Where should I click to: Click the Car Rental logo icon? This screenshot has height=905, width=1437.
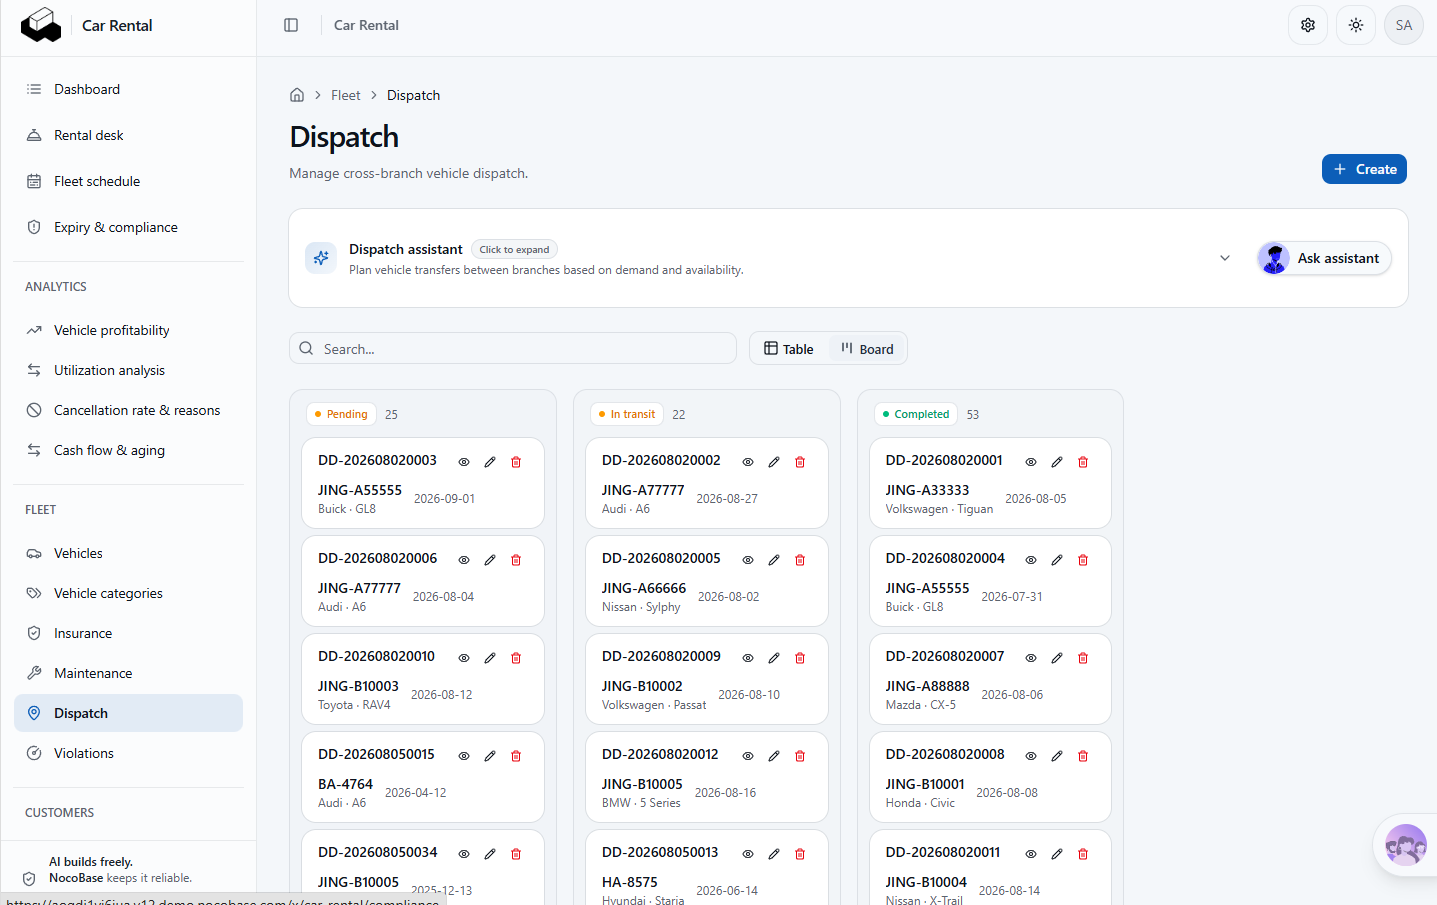(x=41, y=25)
